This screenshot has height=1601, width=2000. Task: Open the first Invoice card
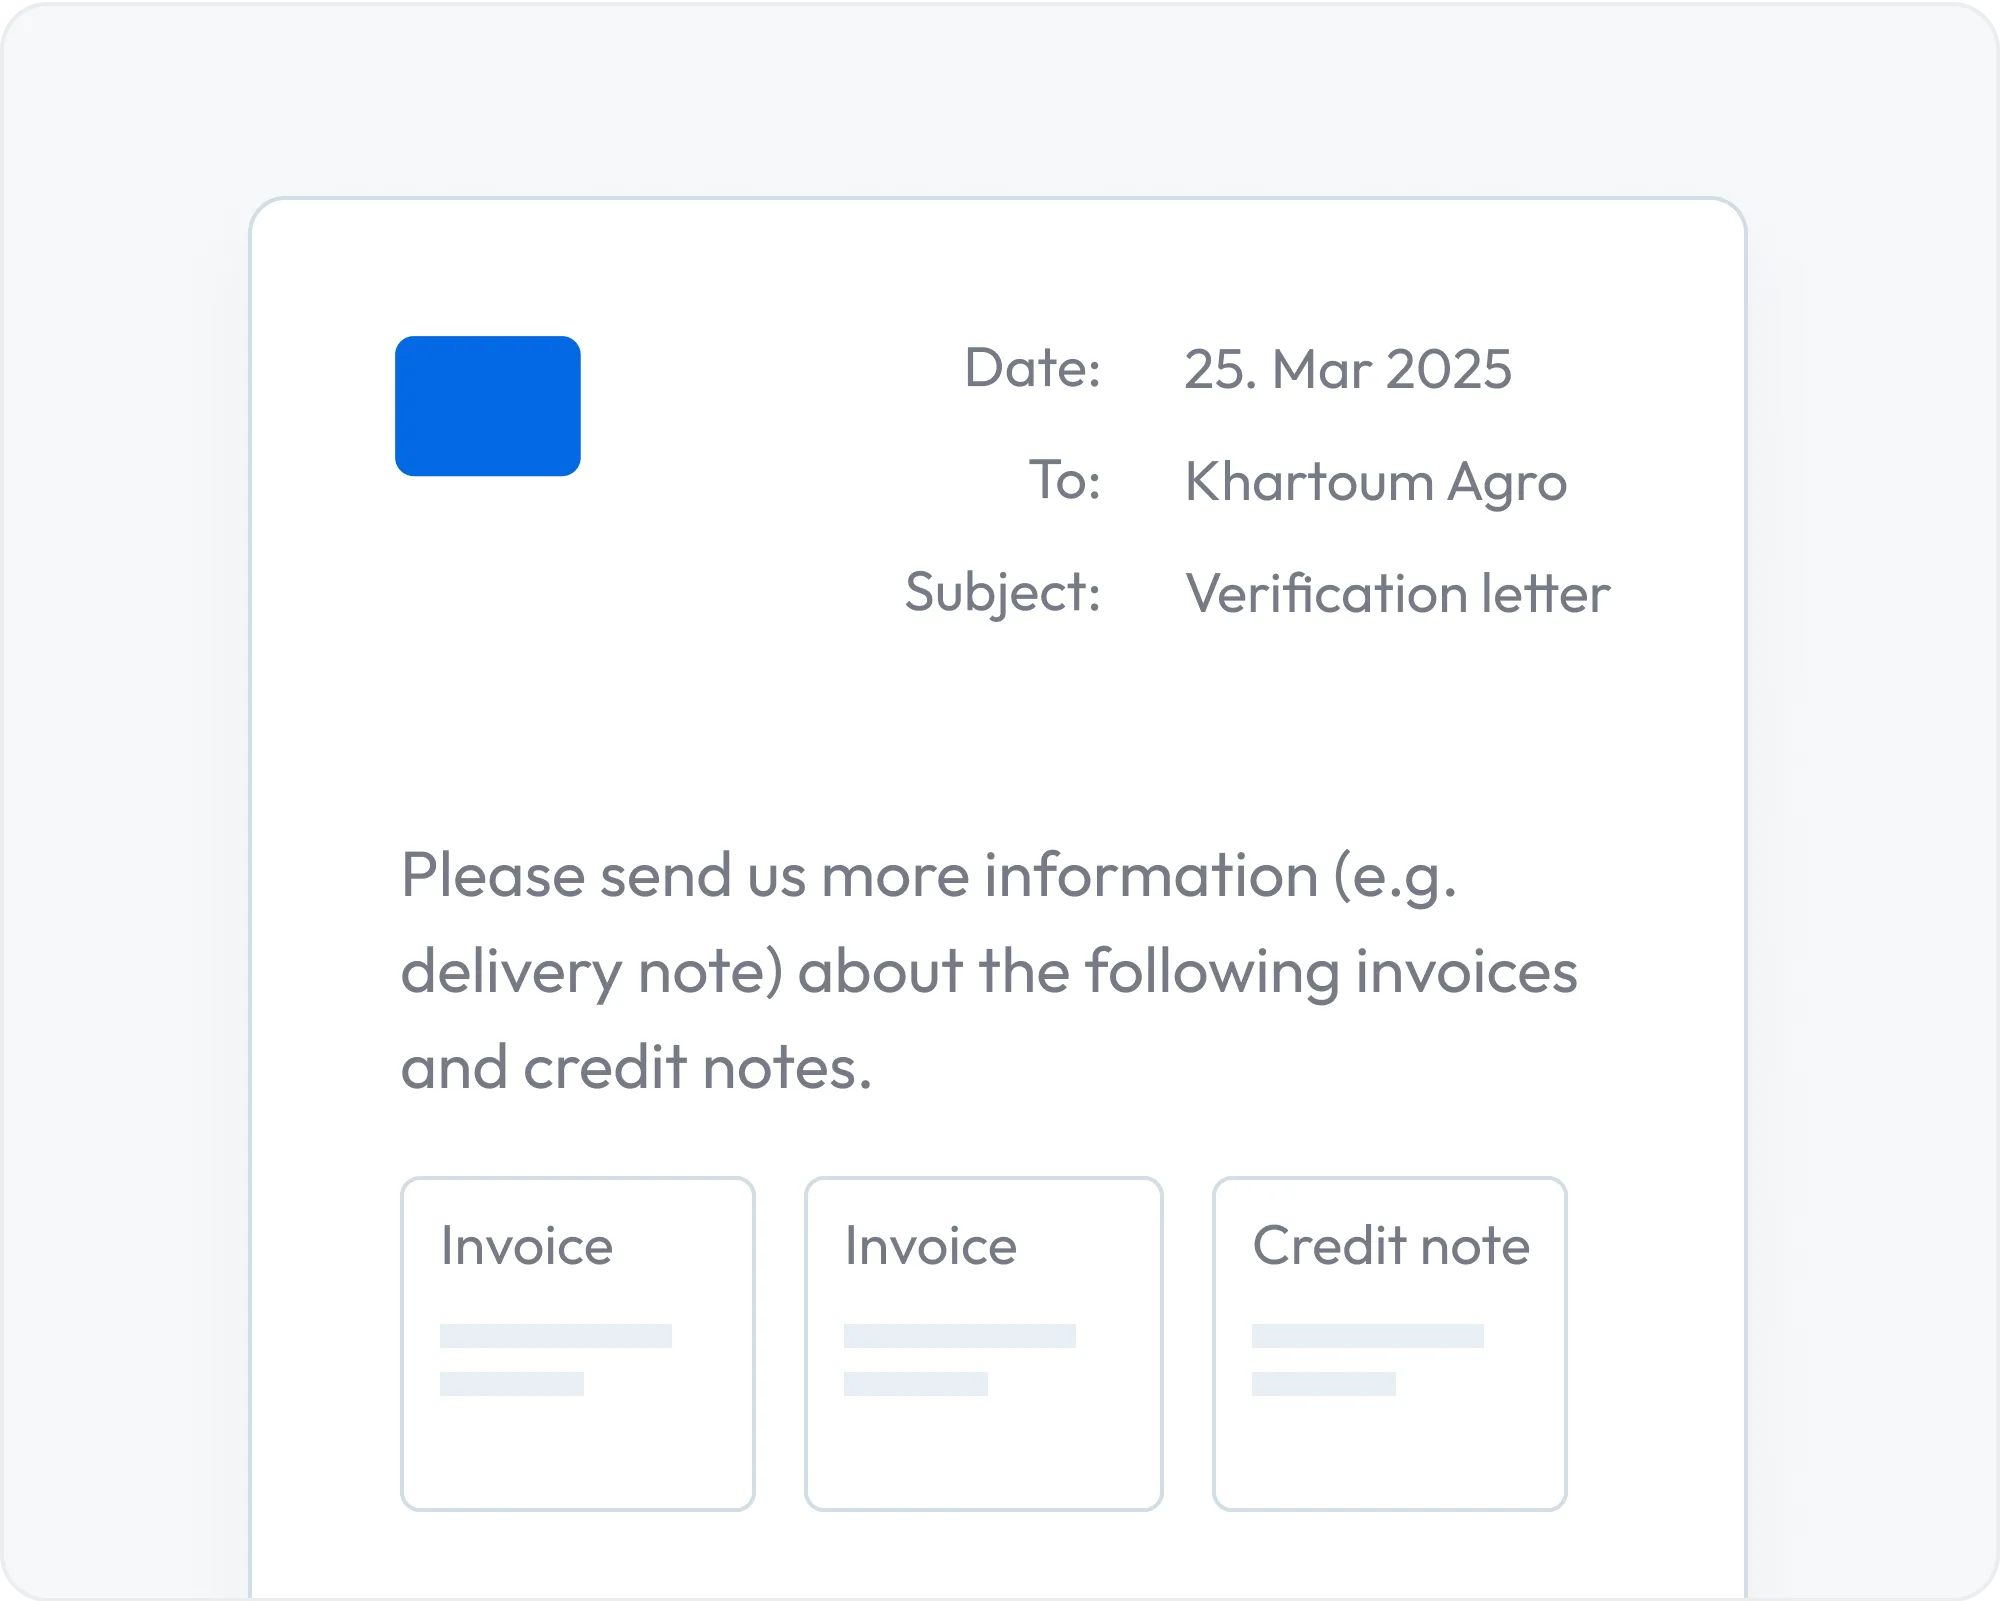coord(578,1344)
